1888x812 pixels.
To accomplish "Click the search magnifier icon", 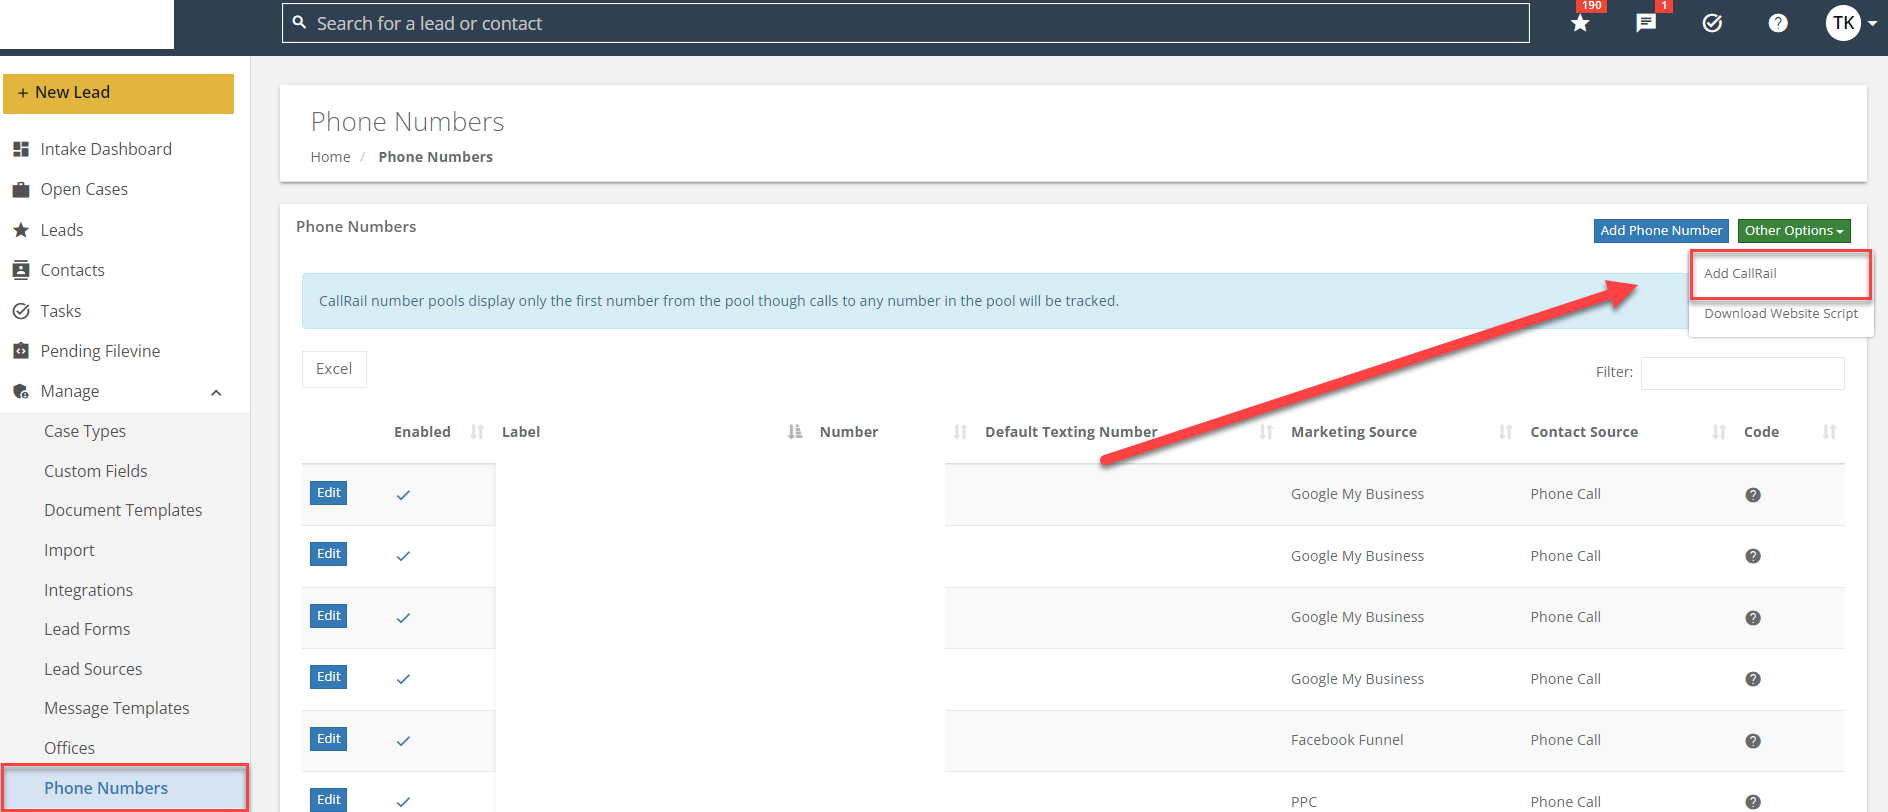I will click(299, 22).
